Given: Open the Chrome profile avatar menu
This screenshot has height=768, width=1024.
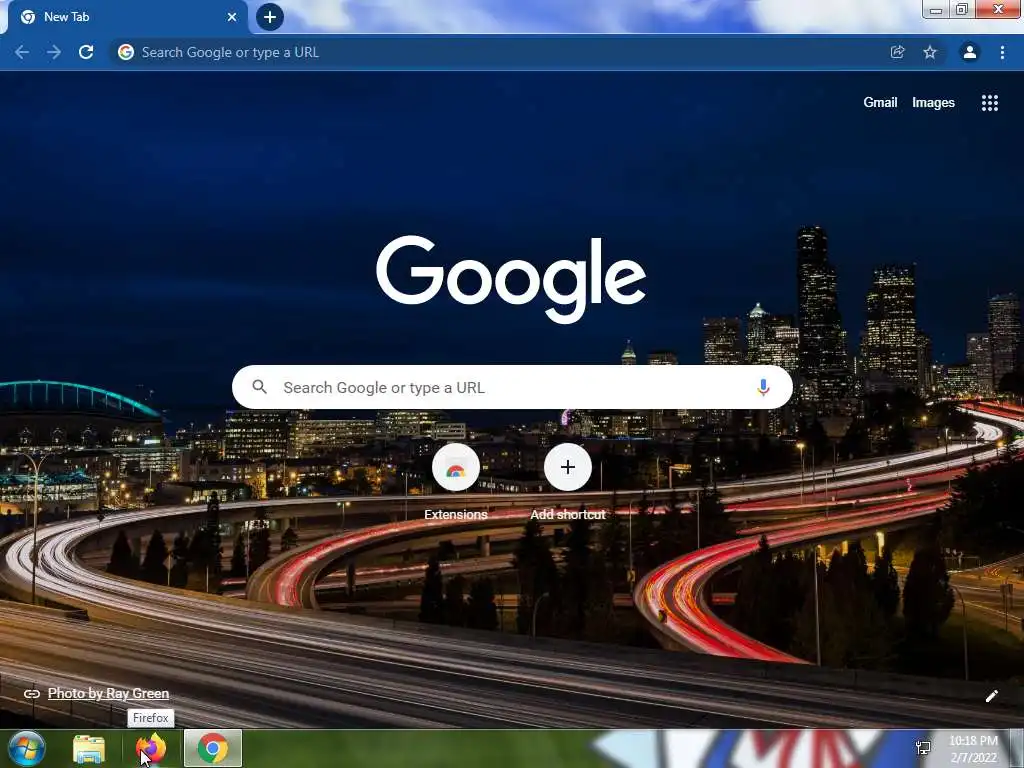Looking at the screenshot, I should 970,52.
